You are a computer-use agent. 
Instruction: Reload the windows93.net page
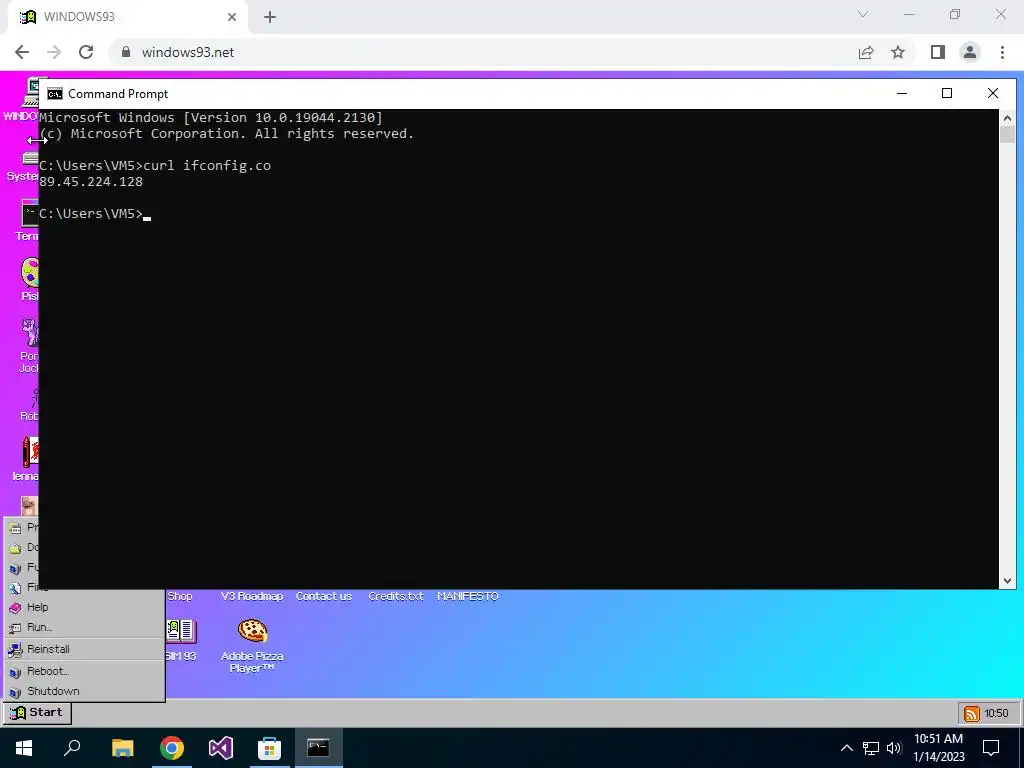pos(86,52)
